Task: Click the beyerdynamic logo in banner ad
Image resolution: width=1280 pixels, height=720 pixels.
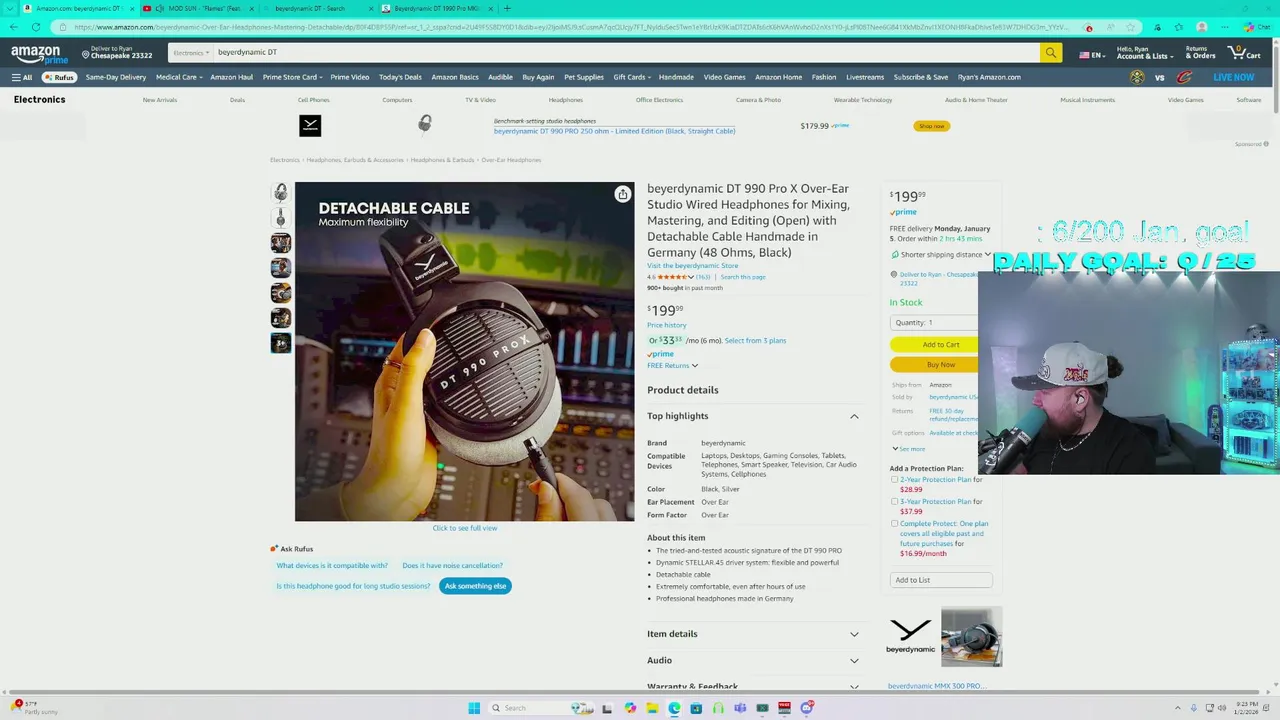Action: 310,125
